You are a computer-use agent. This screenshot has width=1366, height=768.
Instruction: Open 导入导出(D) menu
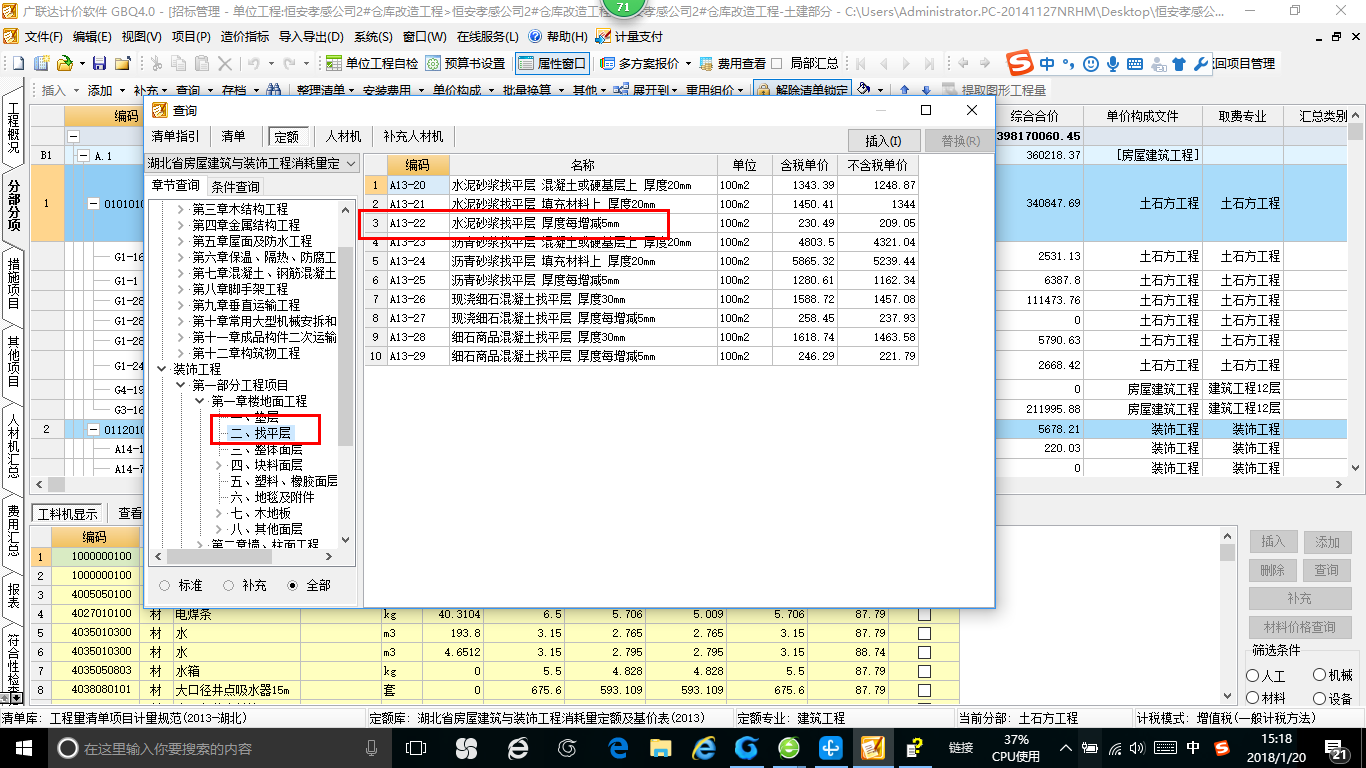click(x=311, y=36)
